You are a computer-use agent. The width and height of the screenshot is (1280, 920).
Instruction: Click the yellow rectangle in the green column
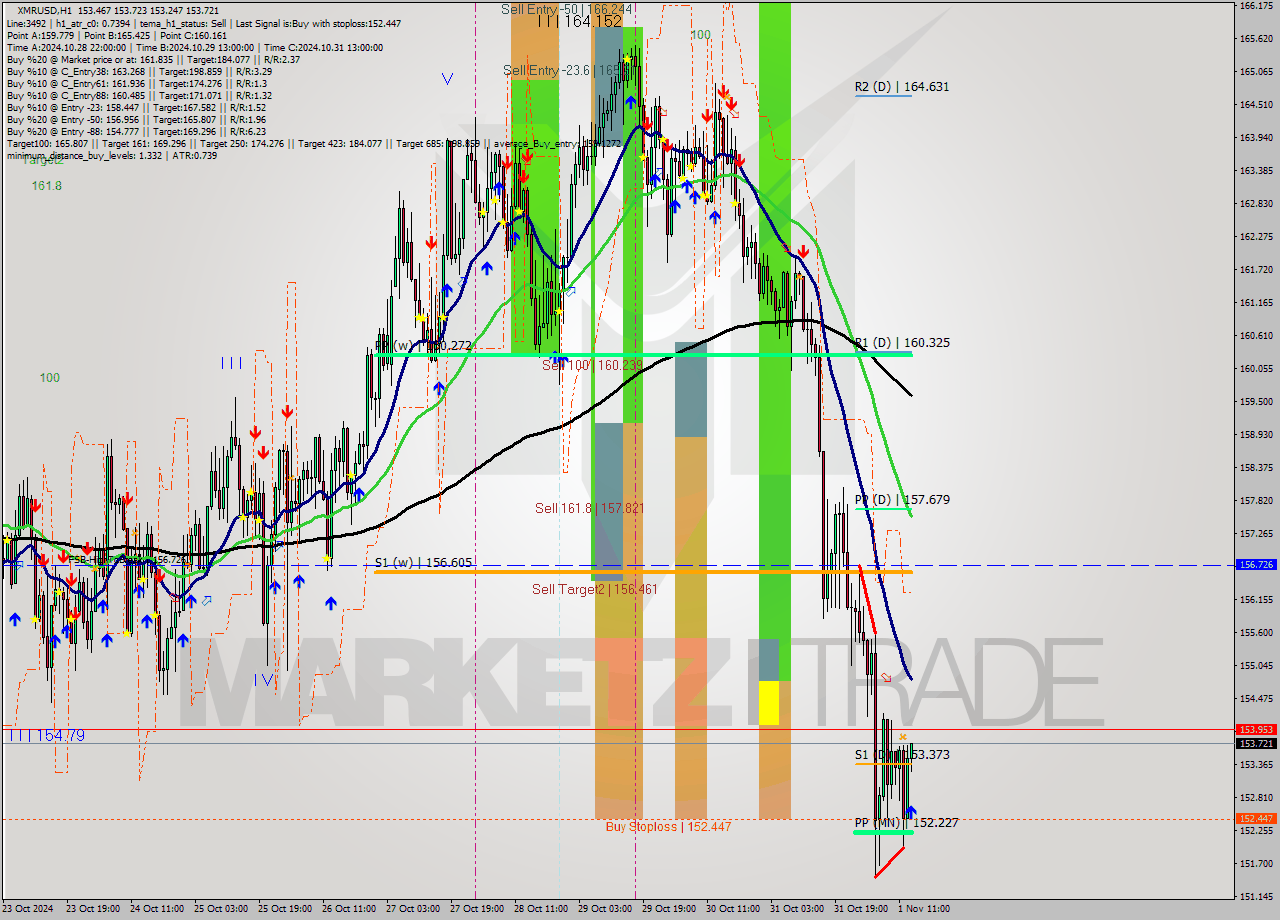coord(768,702)
